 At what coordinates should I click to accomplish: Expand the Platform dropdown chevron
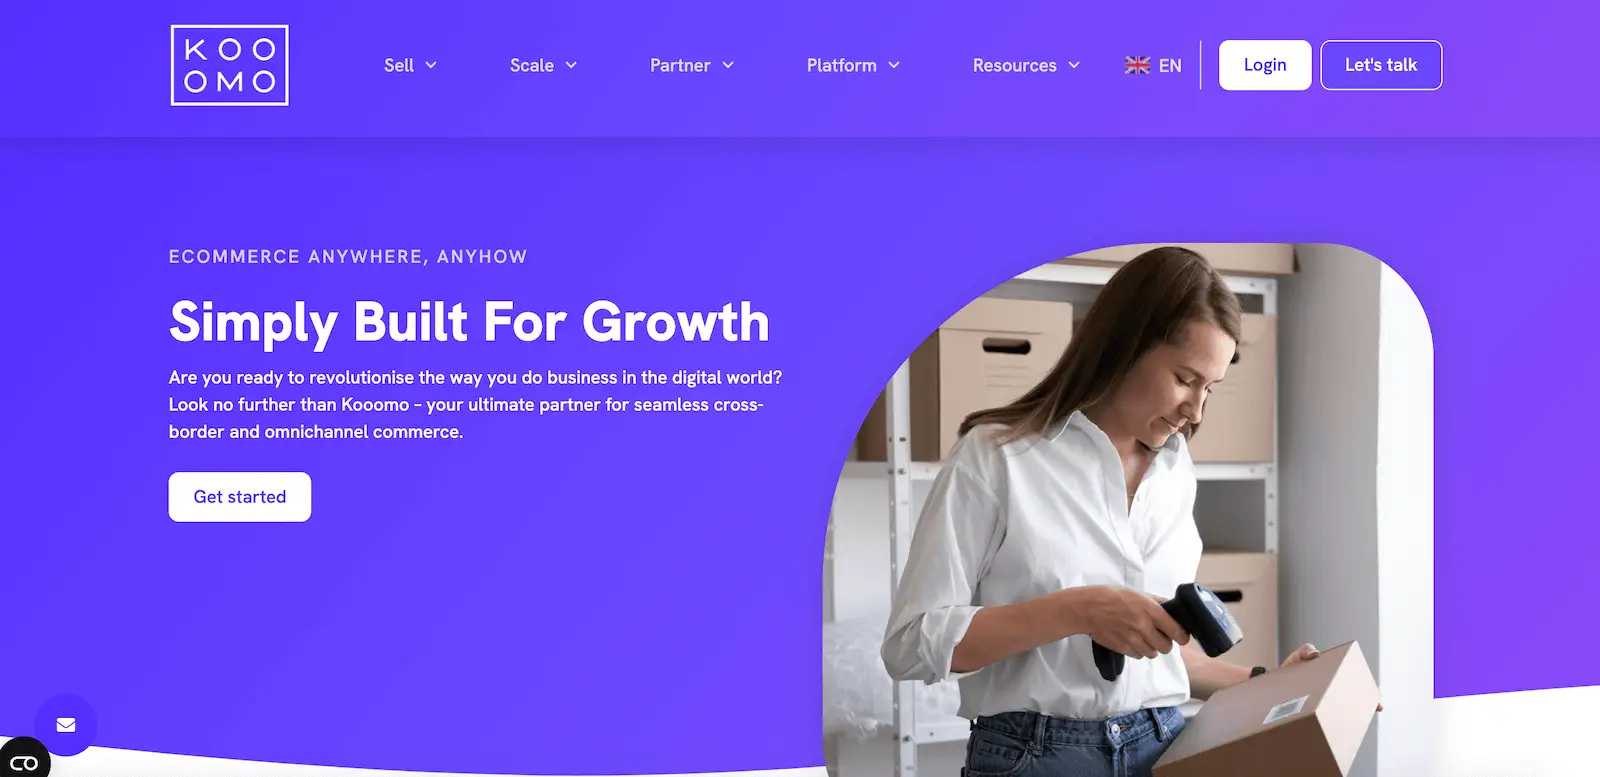pos(894,65)
